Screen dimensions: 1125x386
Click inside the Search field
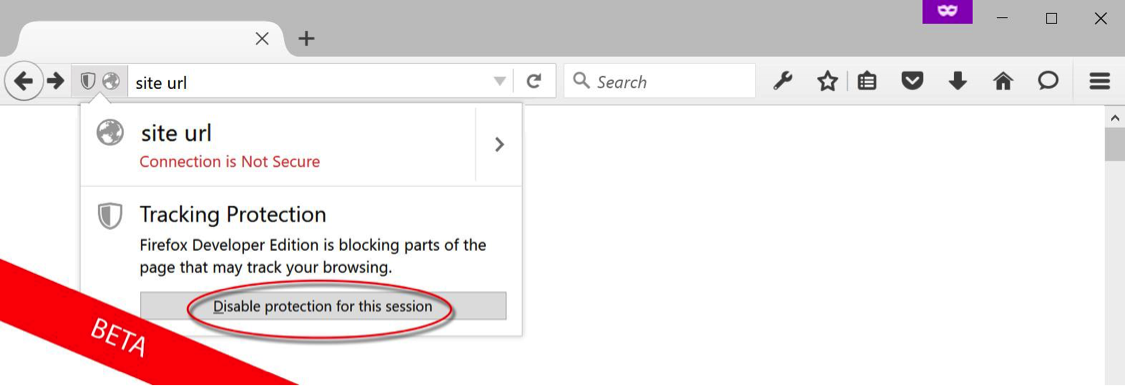(x=659, y=81)
